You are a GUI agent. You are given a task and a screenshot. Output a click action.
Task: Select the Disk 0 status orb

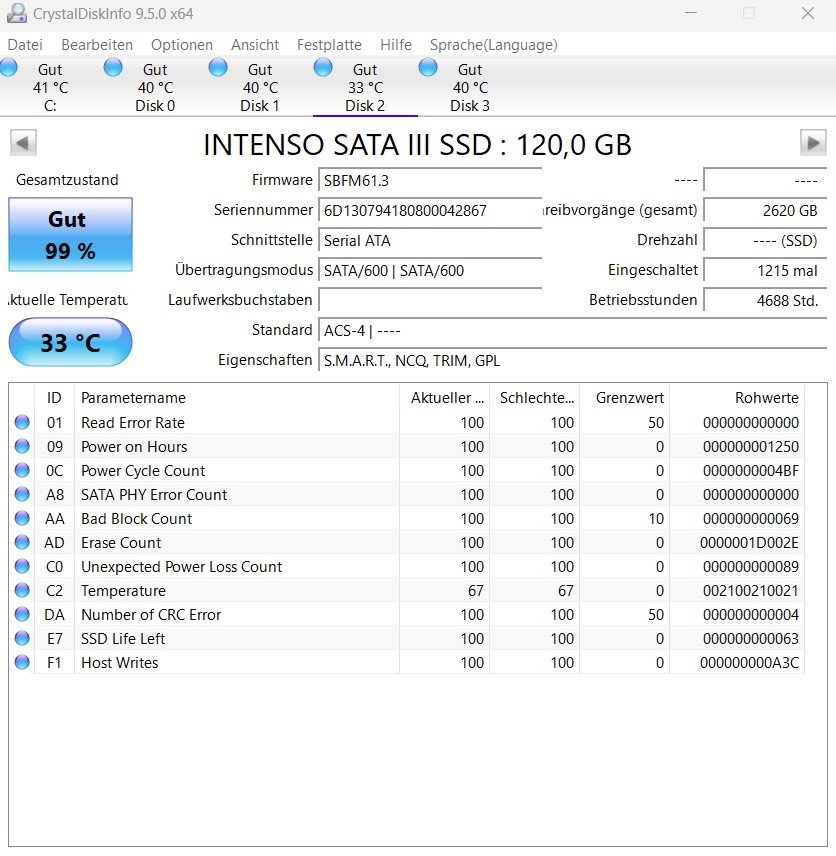(113, 68)
